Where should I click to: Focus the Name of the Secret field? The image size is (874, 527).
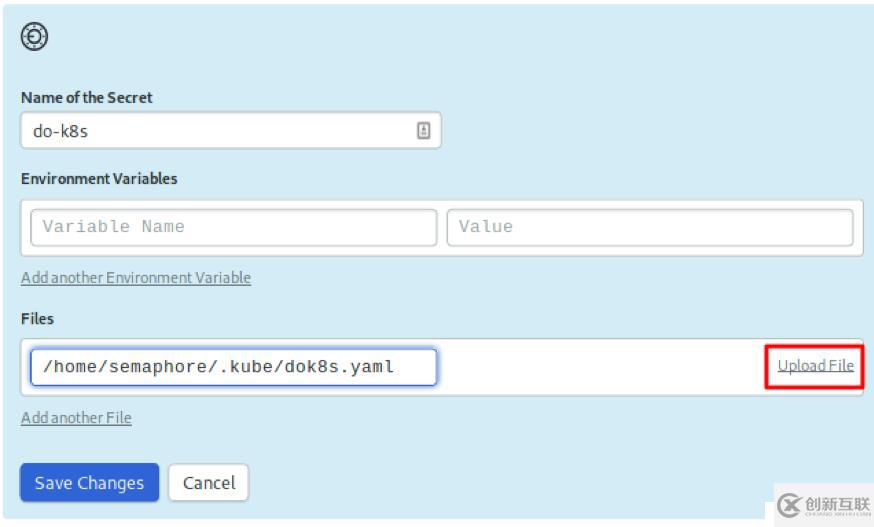click(231, 130)
